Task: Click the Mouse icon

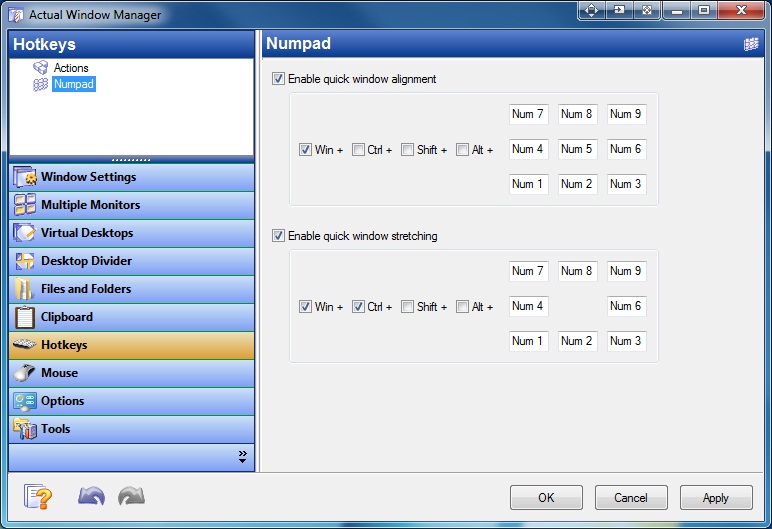Action: pyautogui.click(x=24, y=373)
